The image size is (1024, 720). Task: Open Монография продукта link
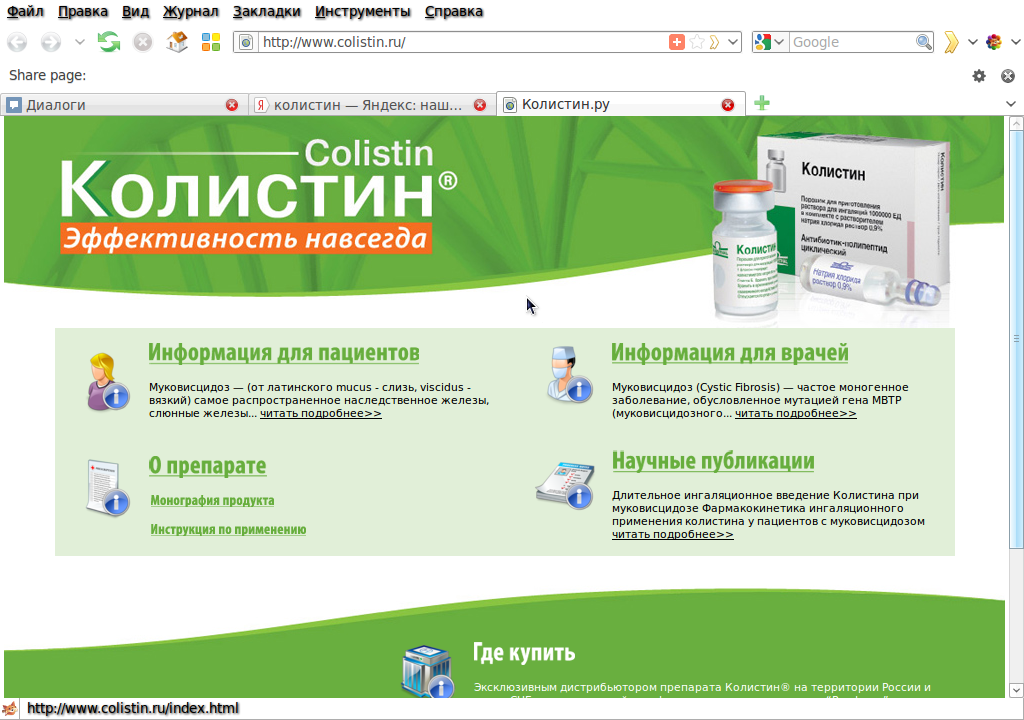(212, 500)
